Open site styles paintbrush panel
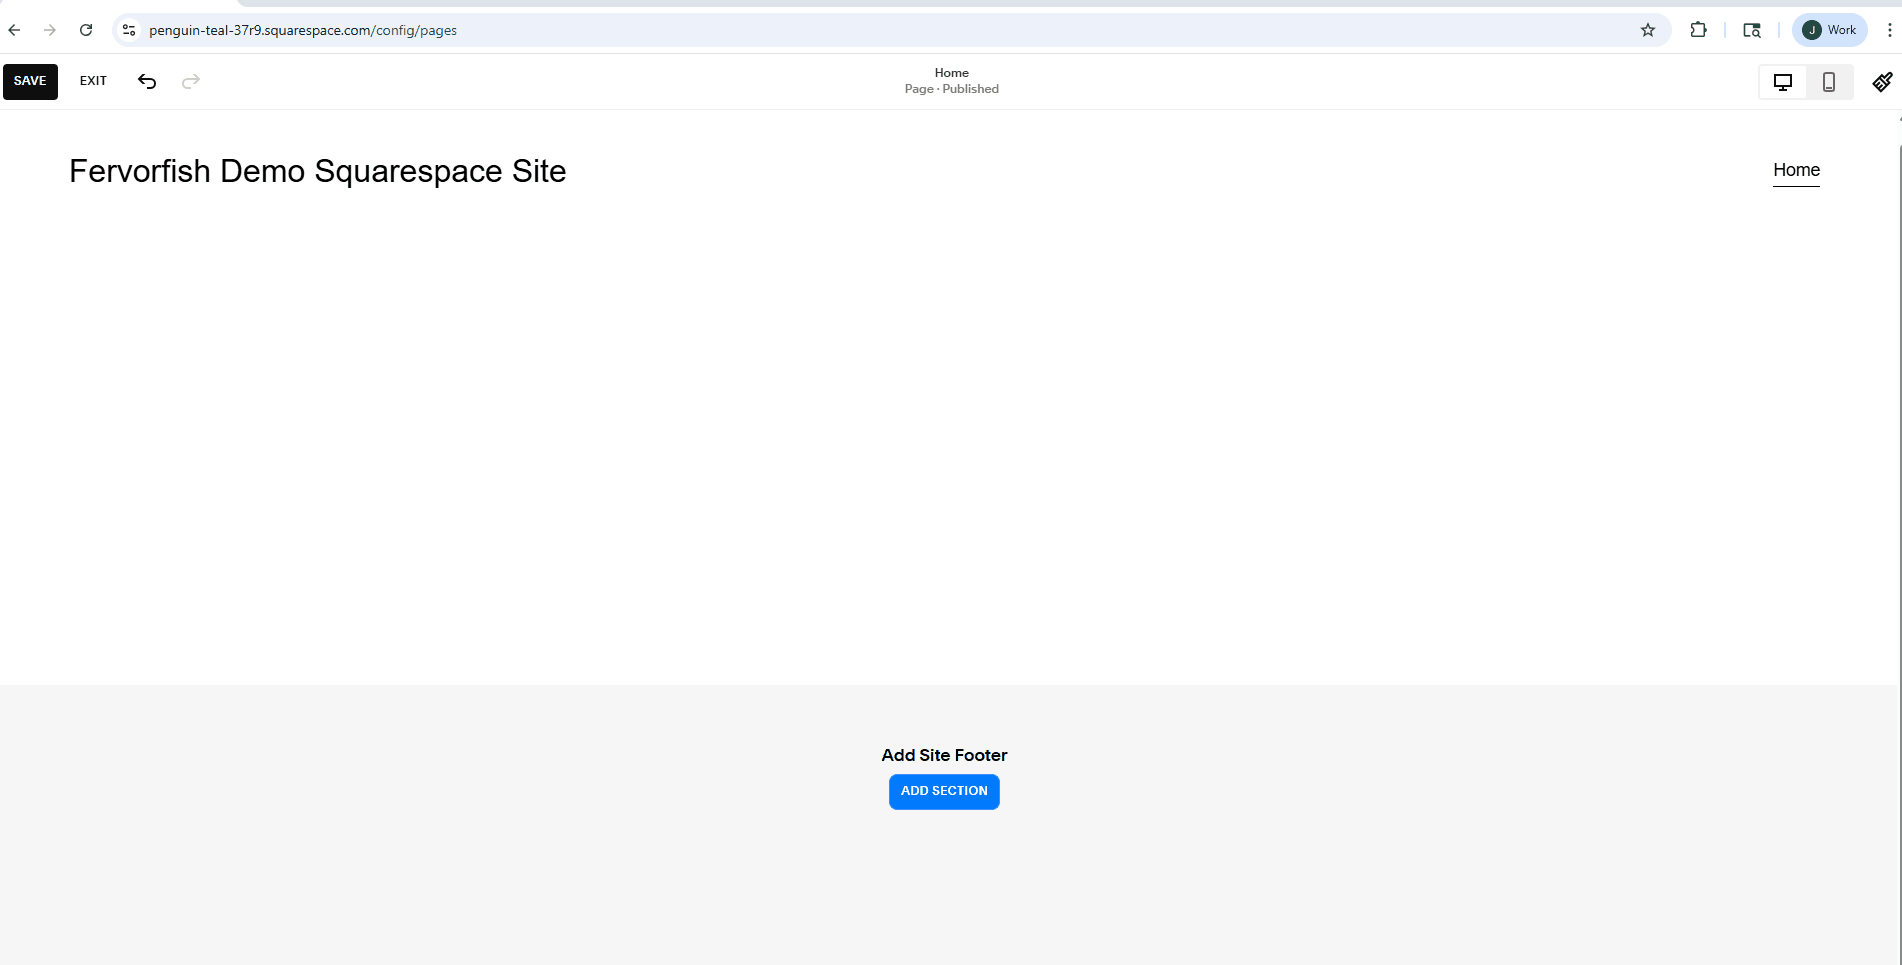Screen dimensions: 1902x965 tap(1882, 82)
